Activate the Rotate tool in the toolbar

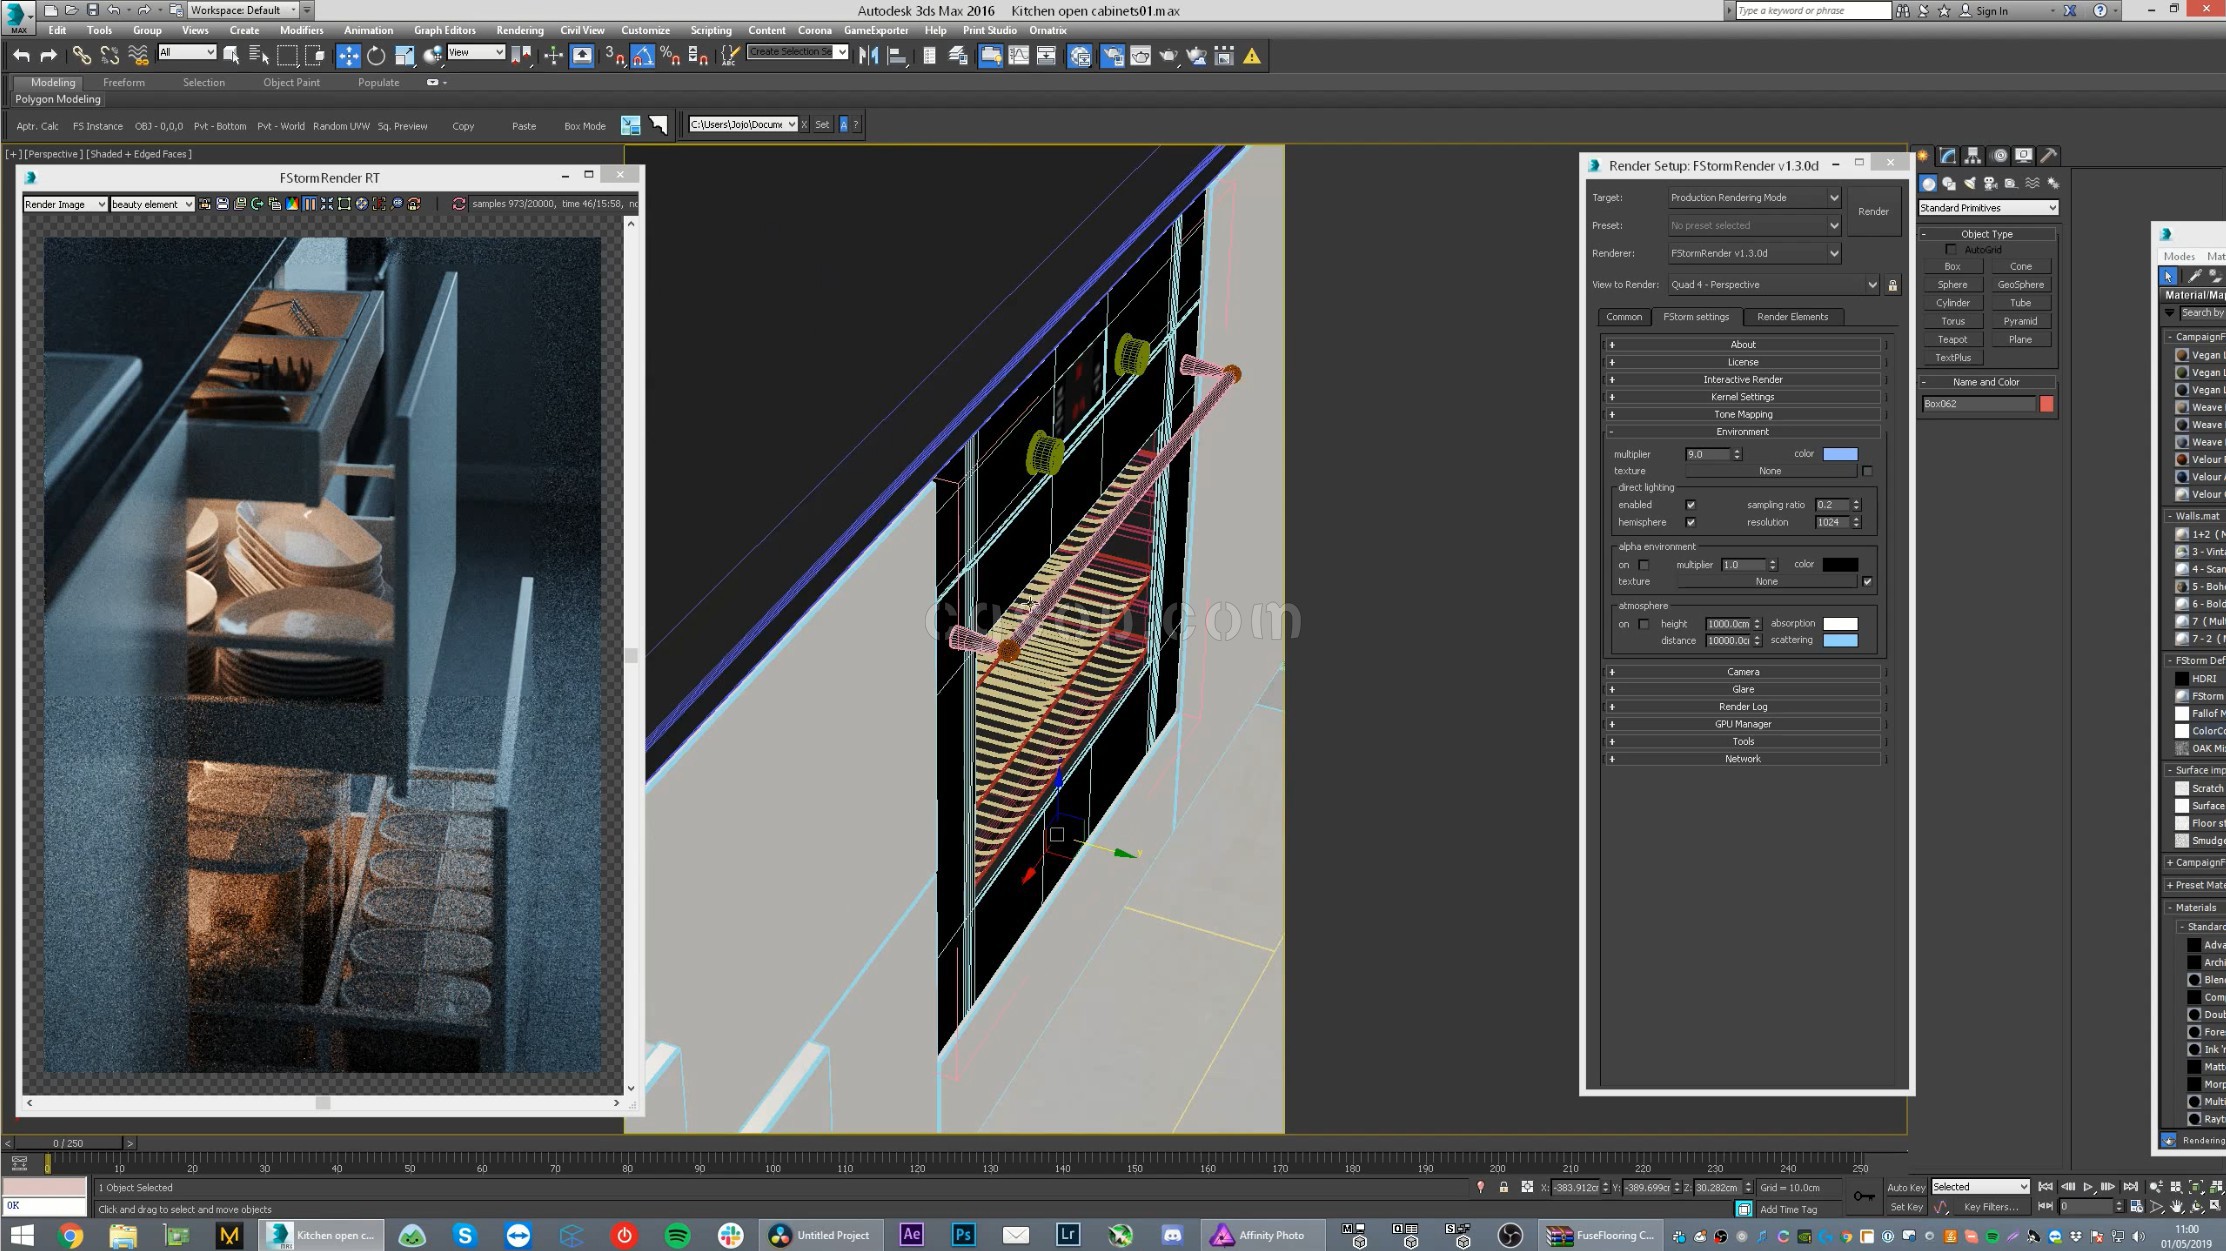tap(376, 56)
